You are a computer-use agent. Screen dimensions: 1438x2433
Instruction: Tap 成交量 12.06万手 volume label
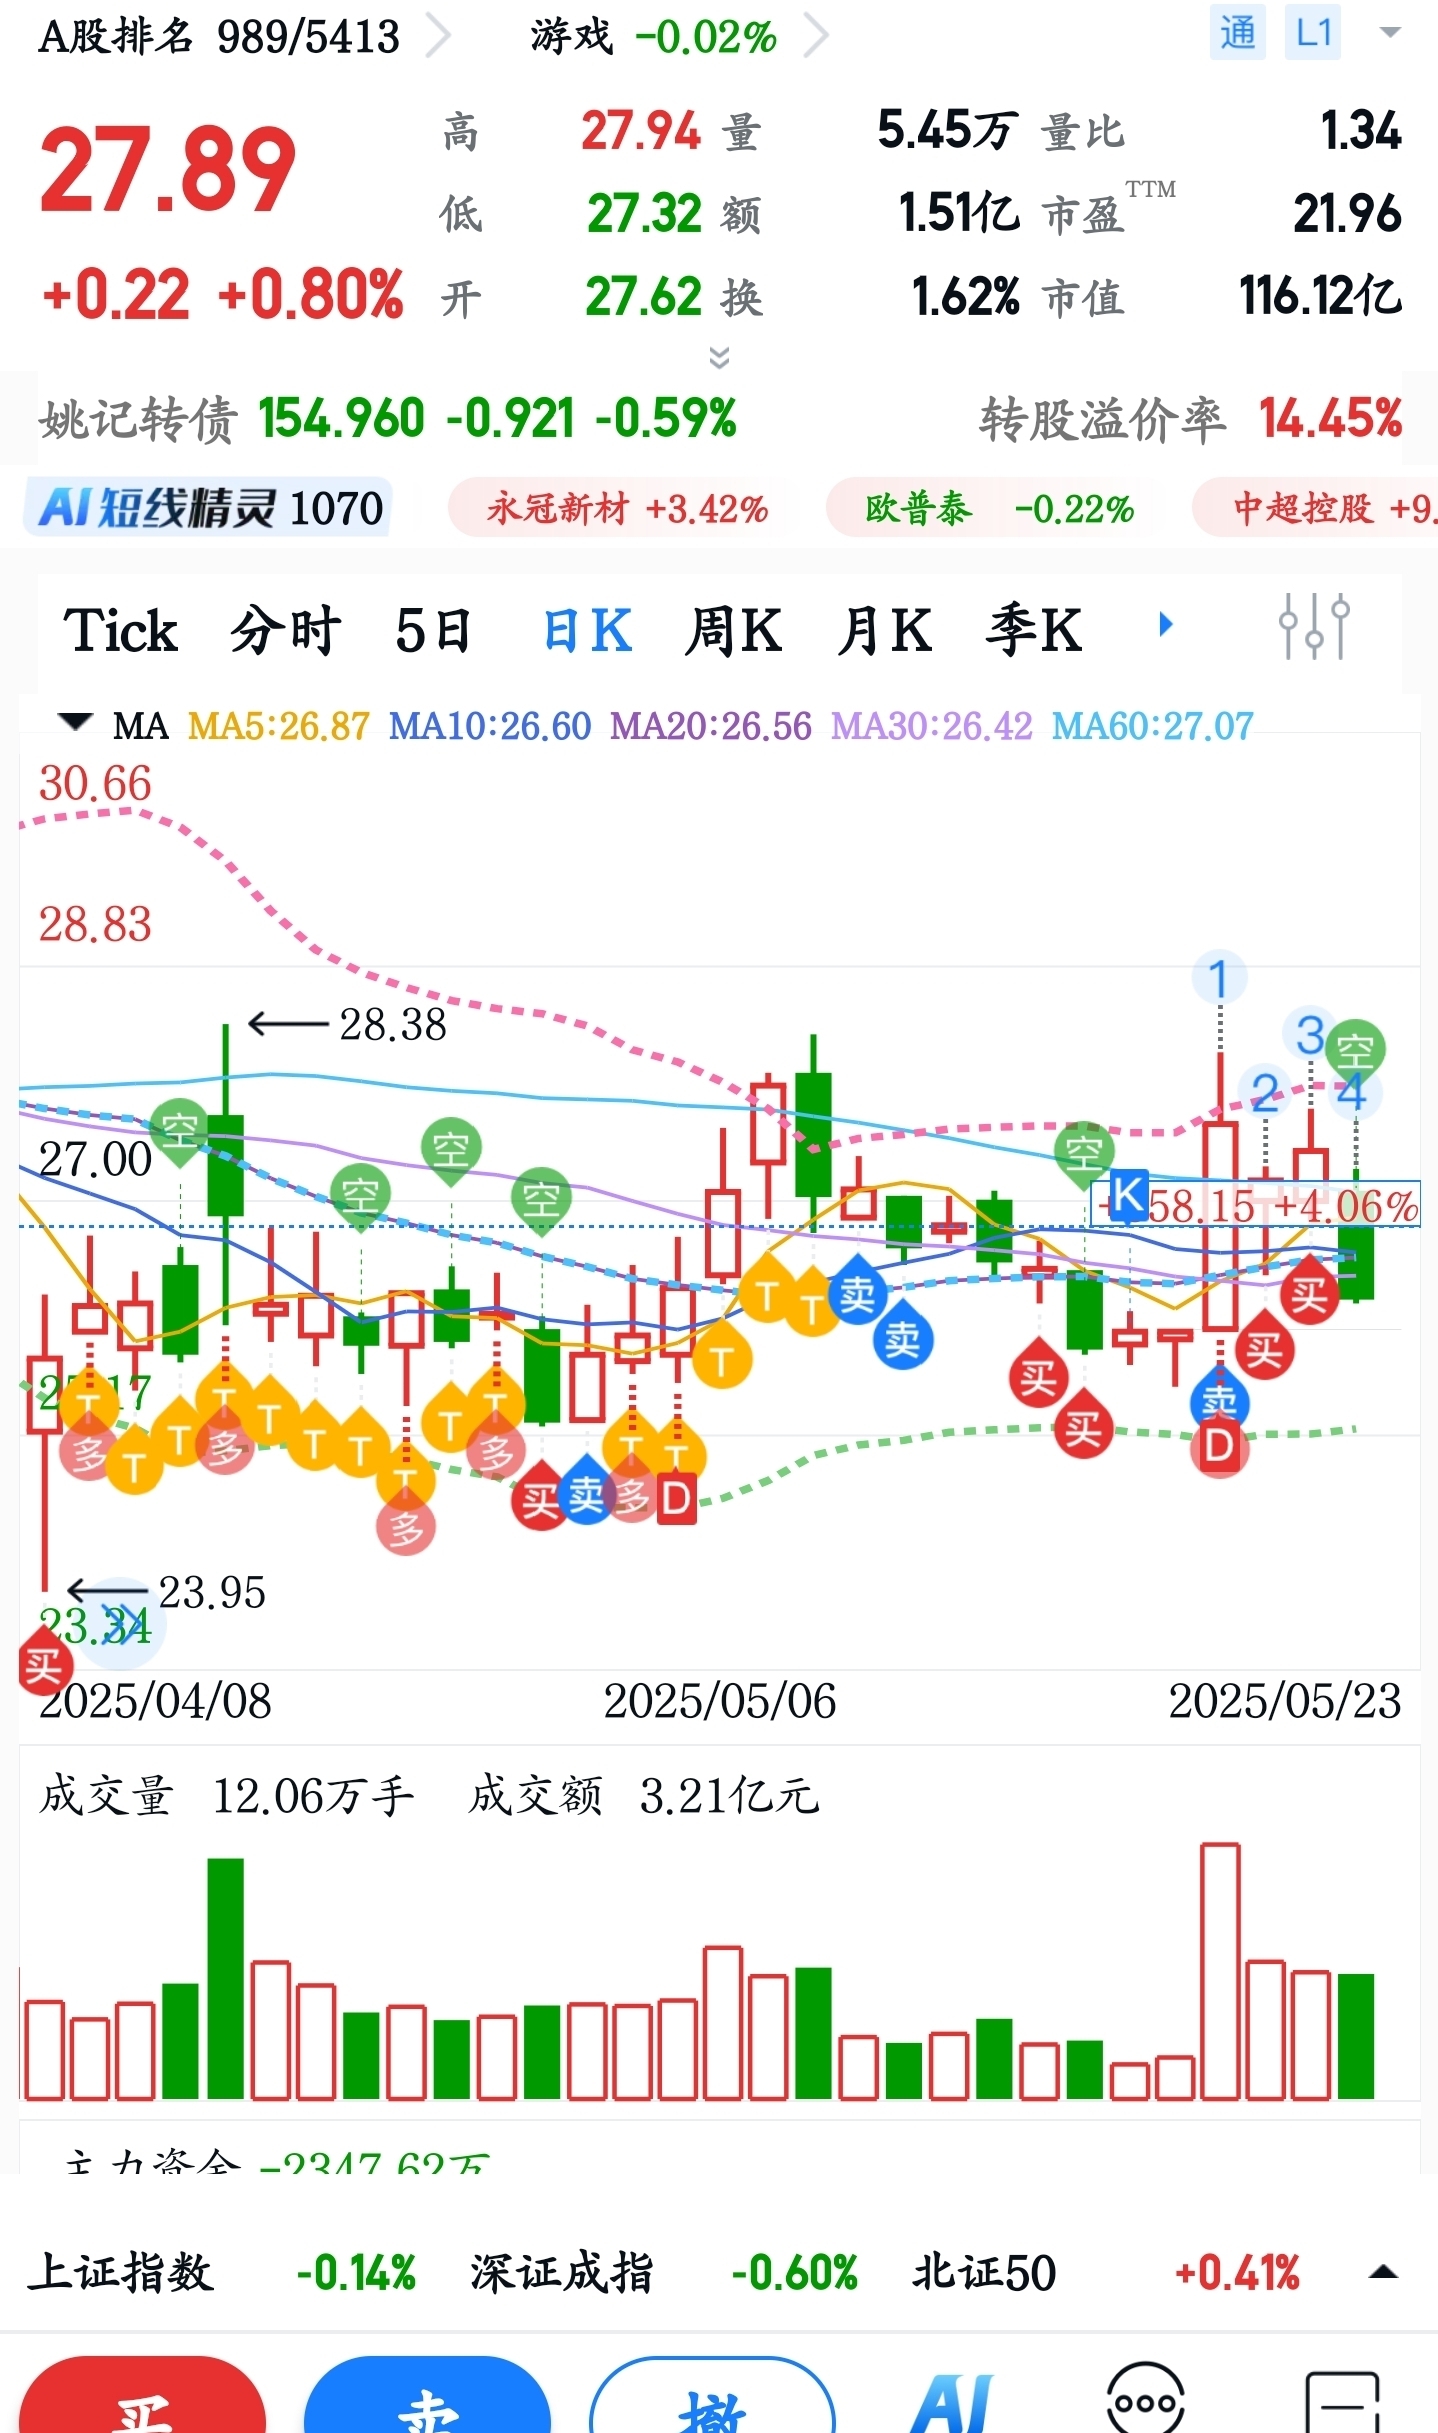pos(227,1795)
